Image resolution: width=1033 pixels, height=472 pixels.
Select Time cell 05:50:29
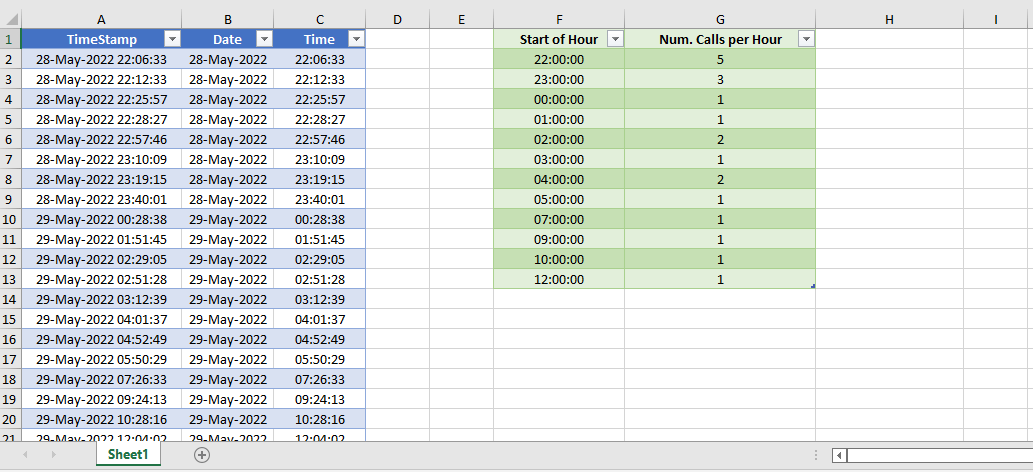320,359
